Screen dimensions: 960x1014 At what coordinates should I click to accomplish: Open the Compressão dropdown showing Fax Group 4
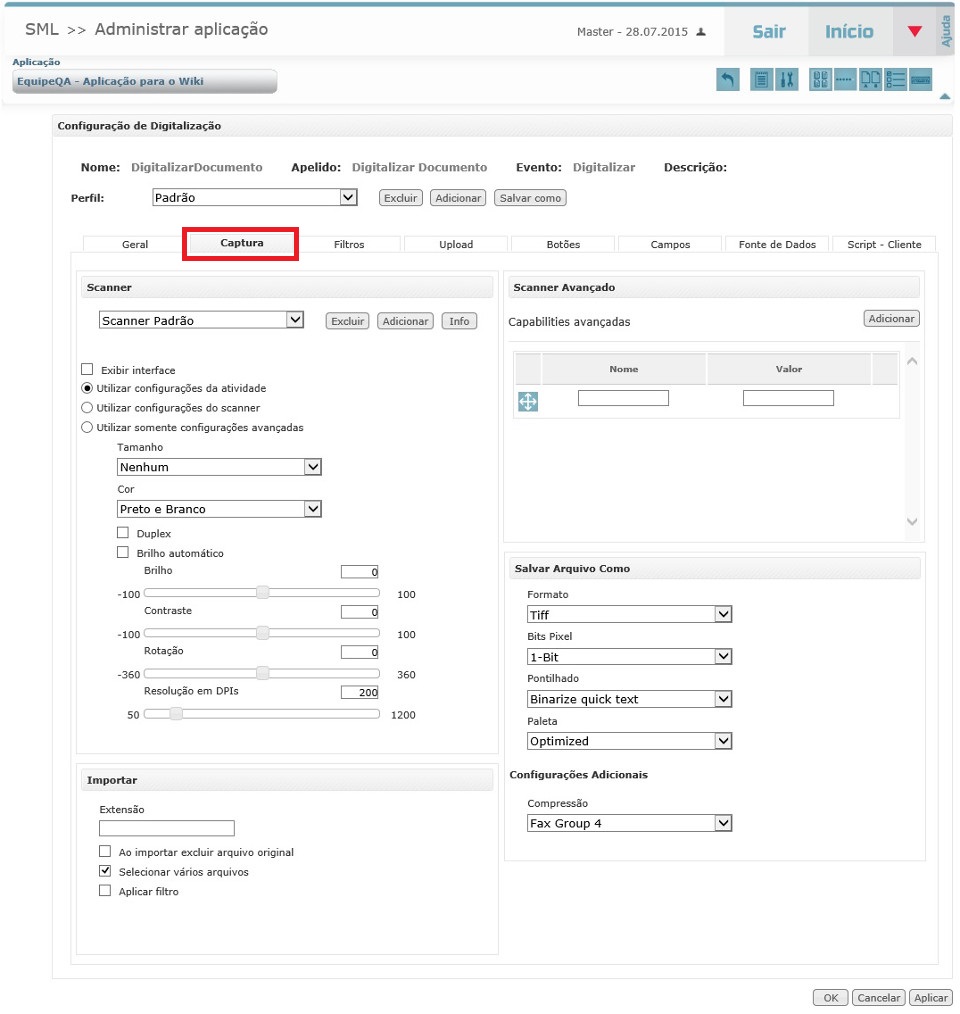pyautogui.click(x=629, y=824)
